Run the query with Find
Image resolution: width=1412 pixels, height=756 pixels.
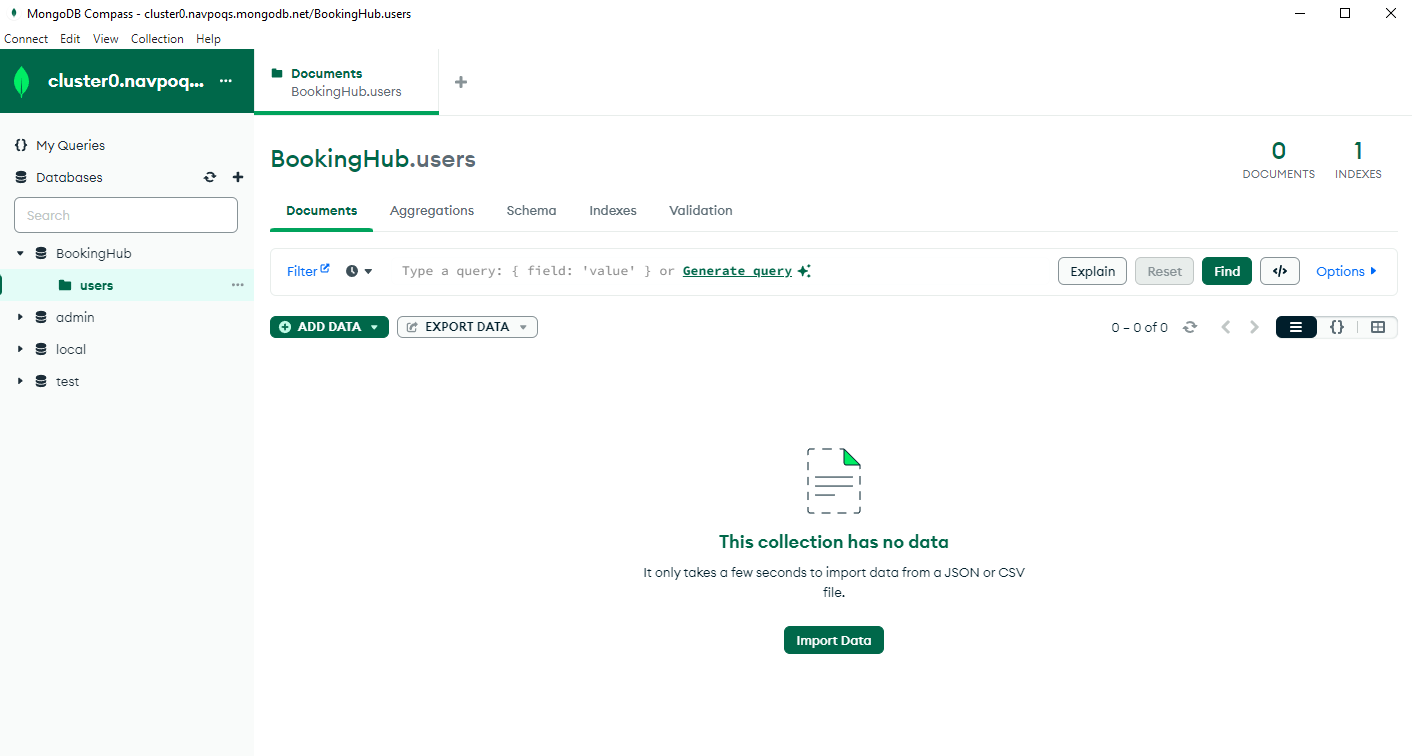(1227, 271)
